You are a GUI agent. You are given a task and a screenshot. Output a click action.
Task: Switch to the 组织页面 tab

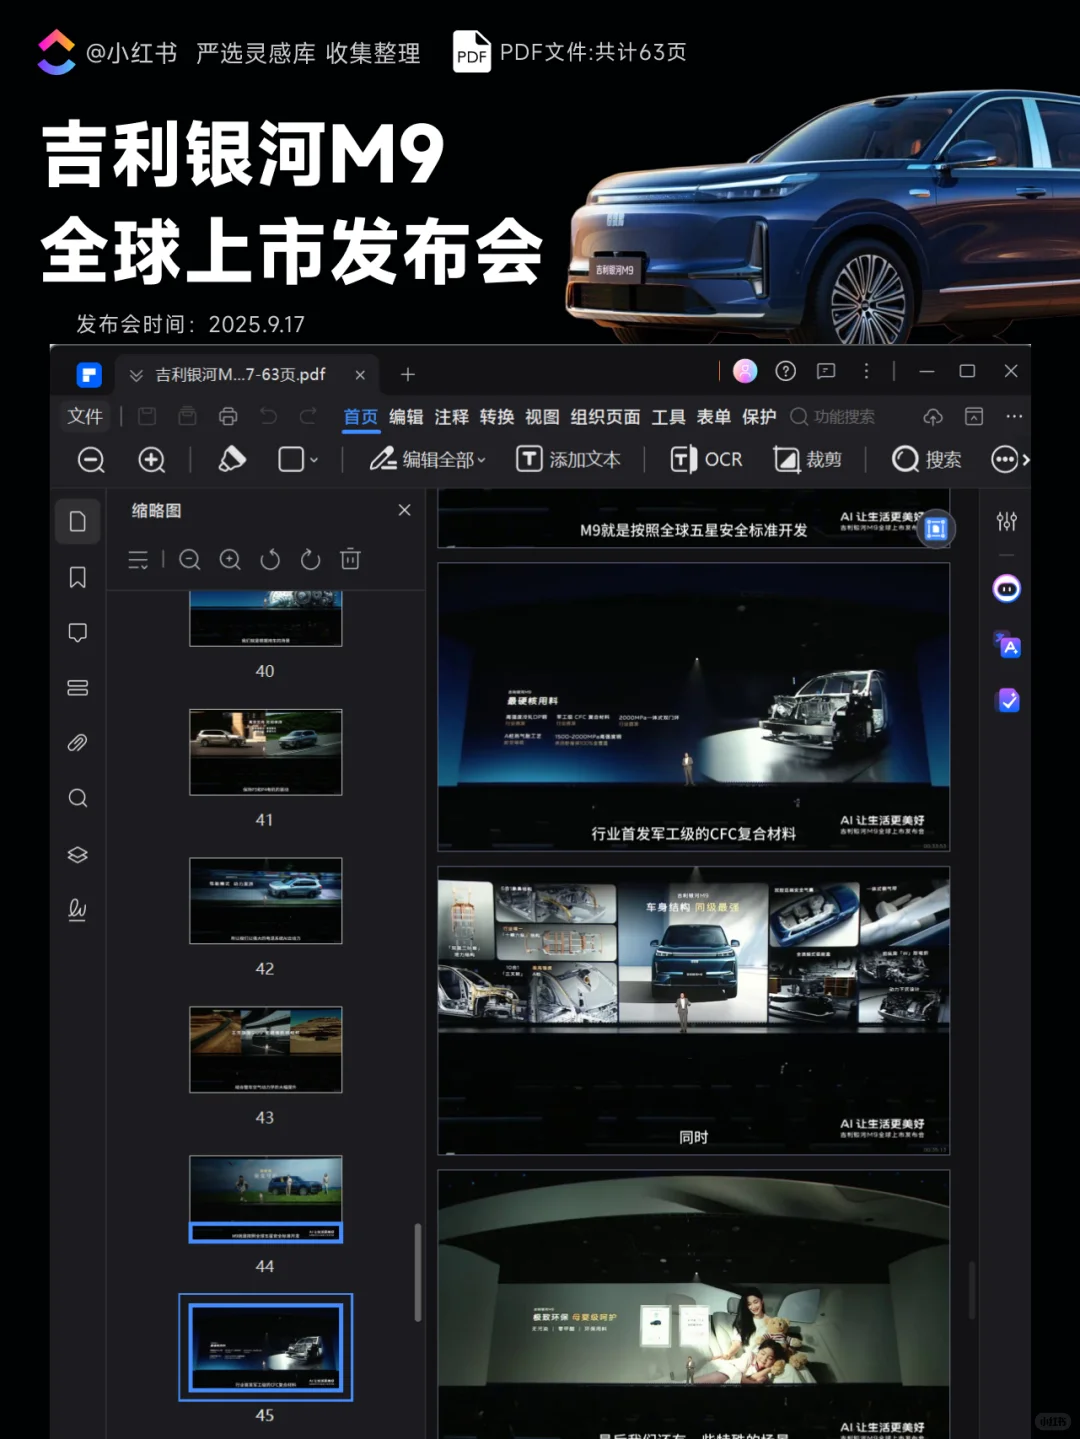[x=604, y=417]
